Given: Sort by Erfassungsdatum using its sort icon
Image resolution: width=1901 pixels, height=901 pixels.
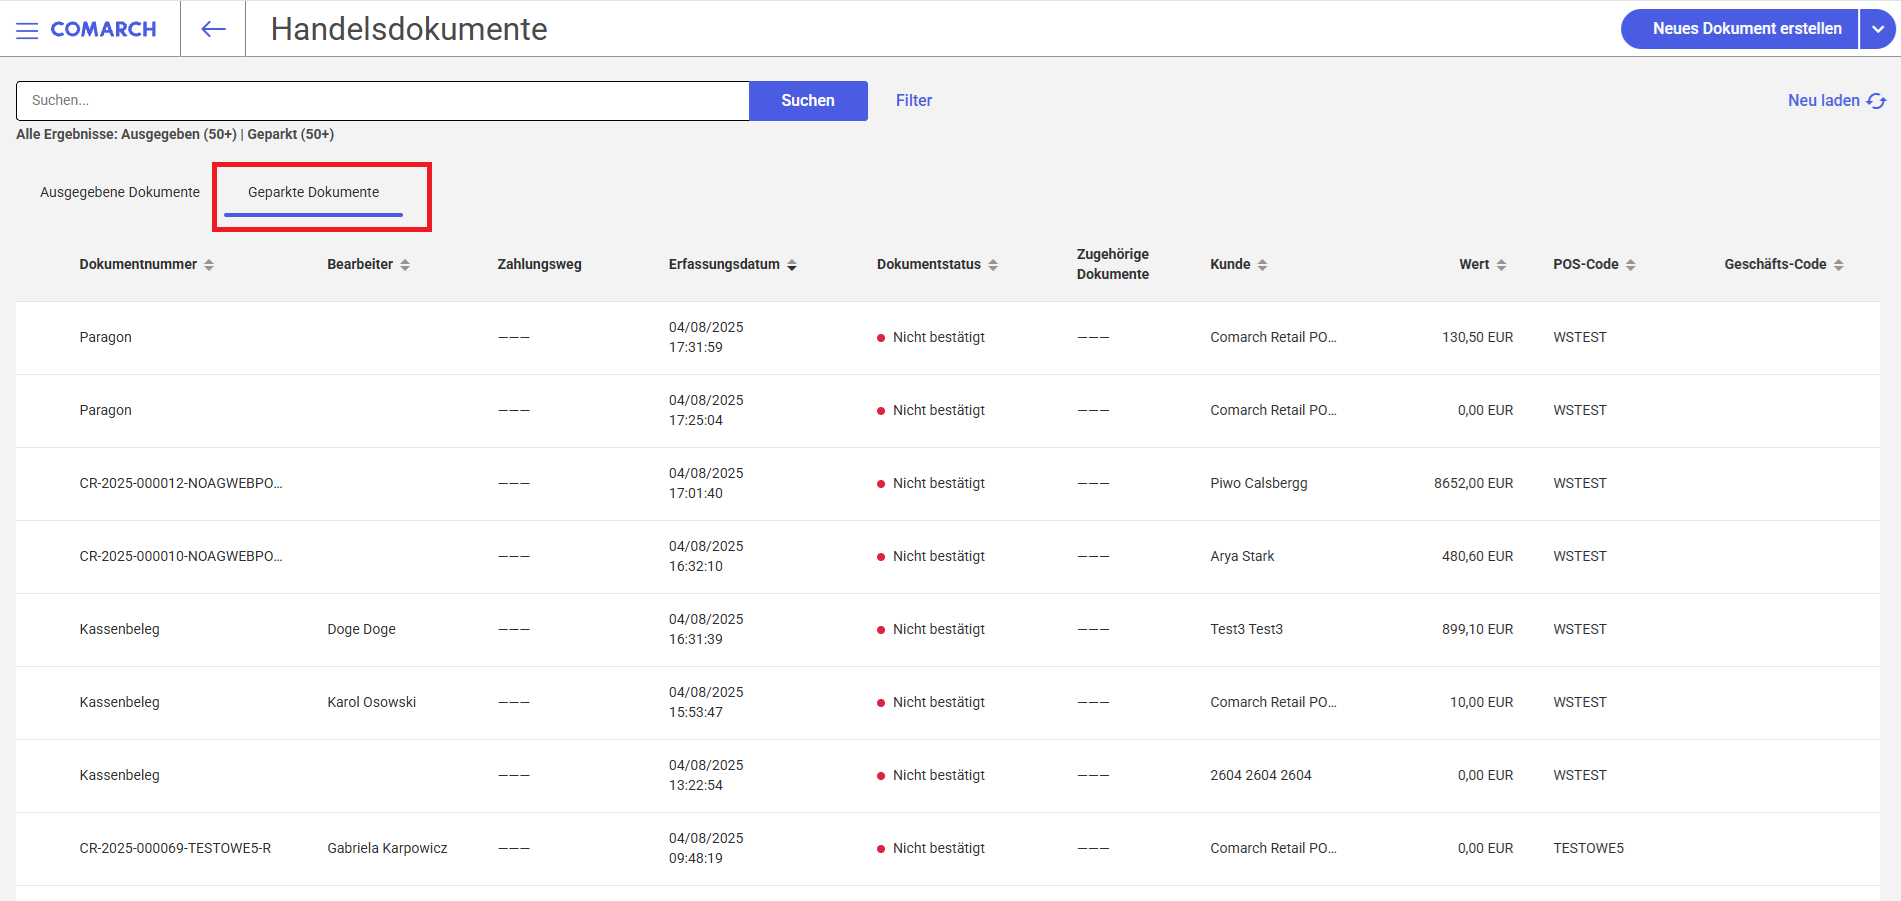Looking at the screenshot, I should [792, 265].
